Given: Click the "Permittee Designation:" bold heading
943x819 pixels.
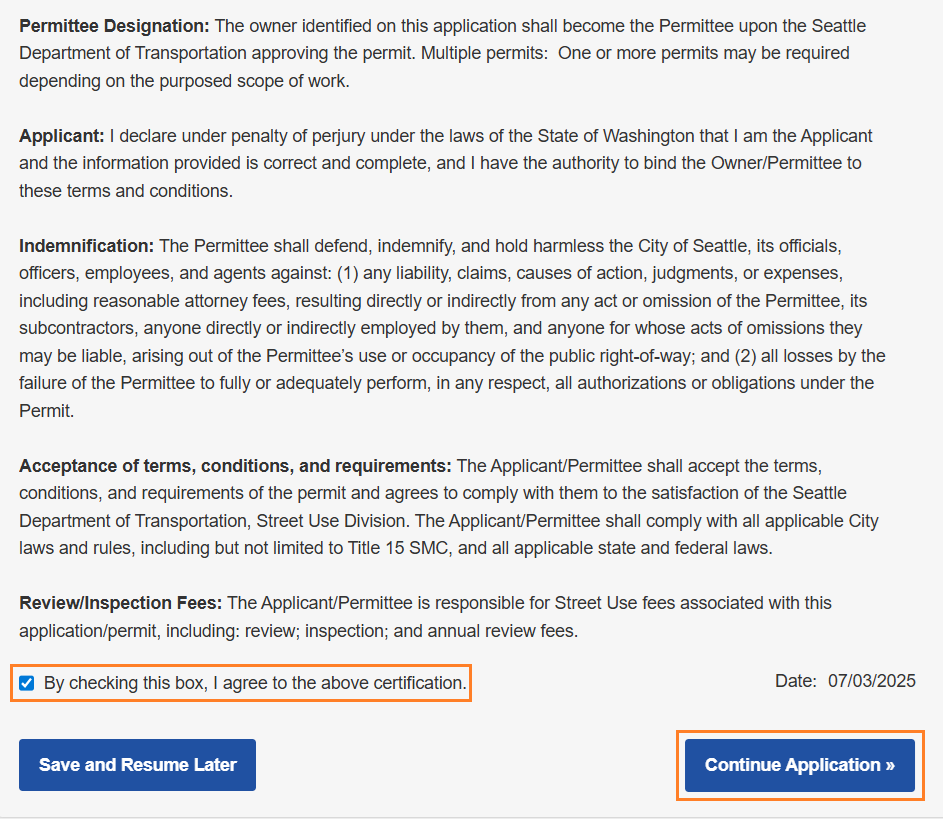Looking at the screenshot, I should pyautogui.click(x=115, y=25).
